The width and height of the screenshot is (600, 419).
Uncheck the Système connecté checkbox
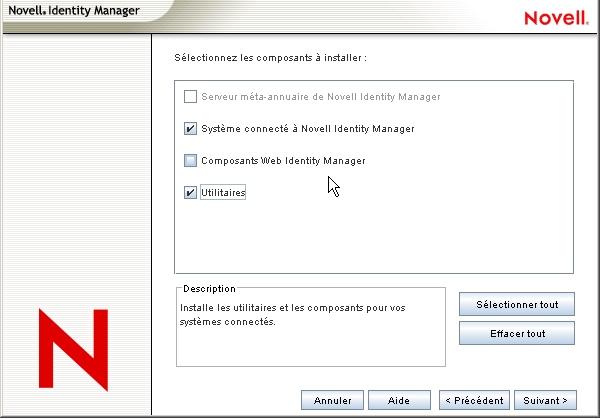(191, 129)
